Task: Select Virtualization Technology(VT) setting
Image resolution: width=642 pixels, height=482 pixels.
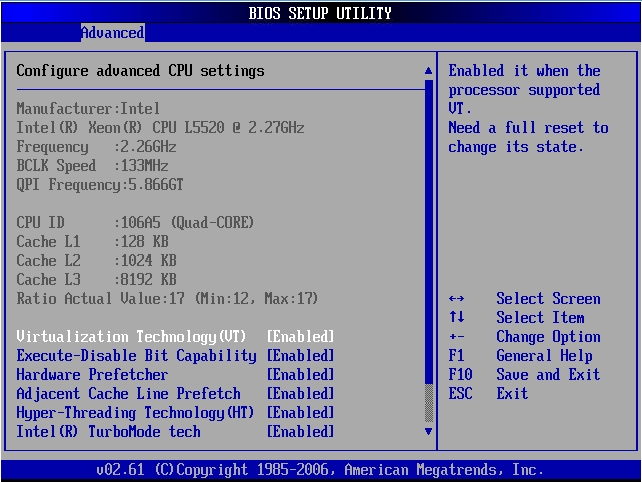Action: point(131,337)
